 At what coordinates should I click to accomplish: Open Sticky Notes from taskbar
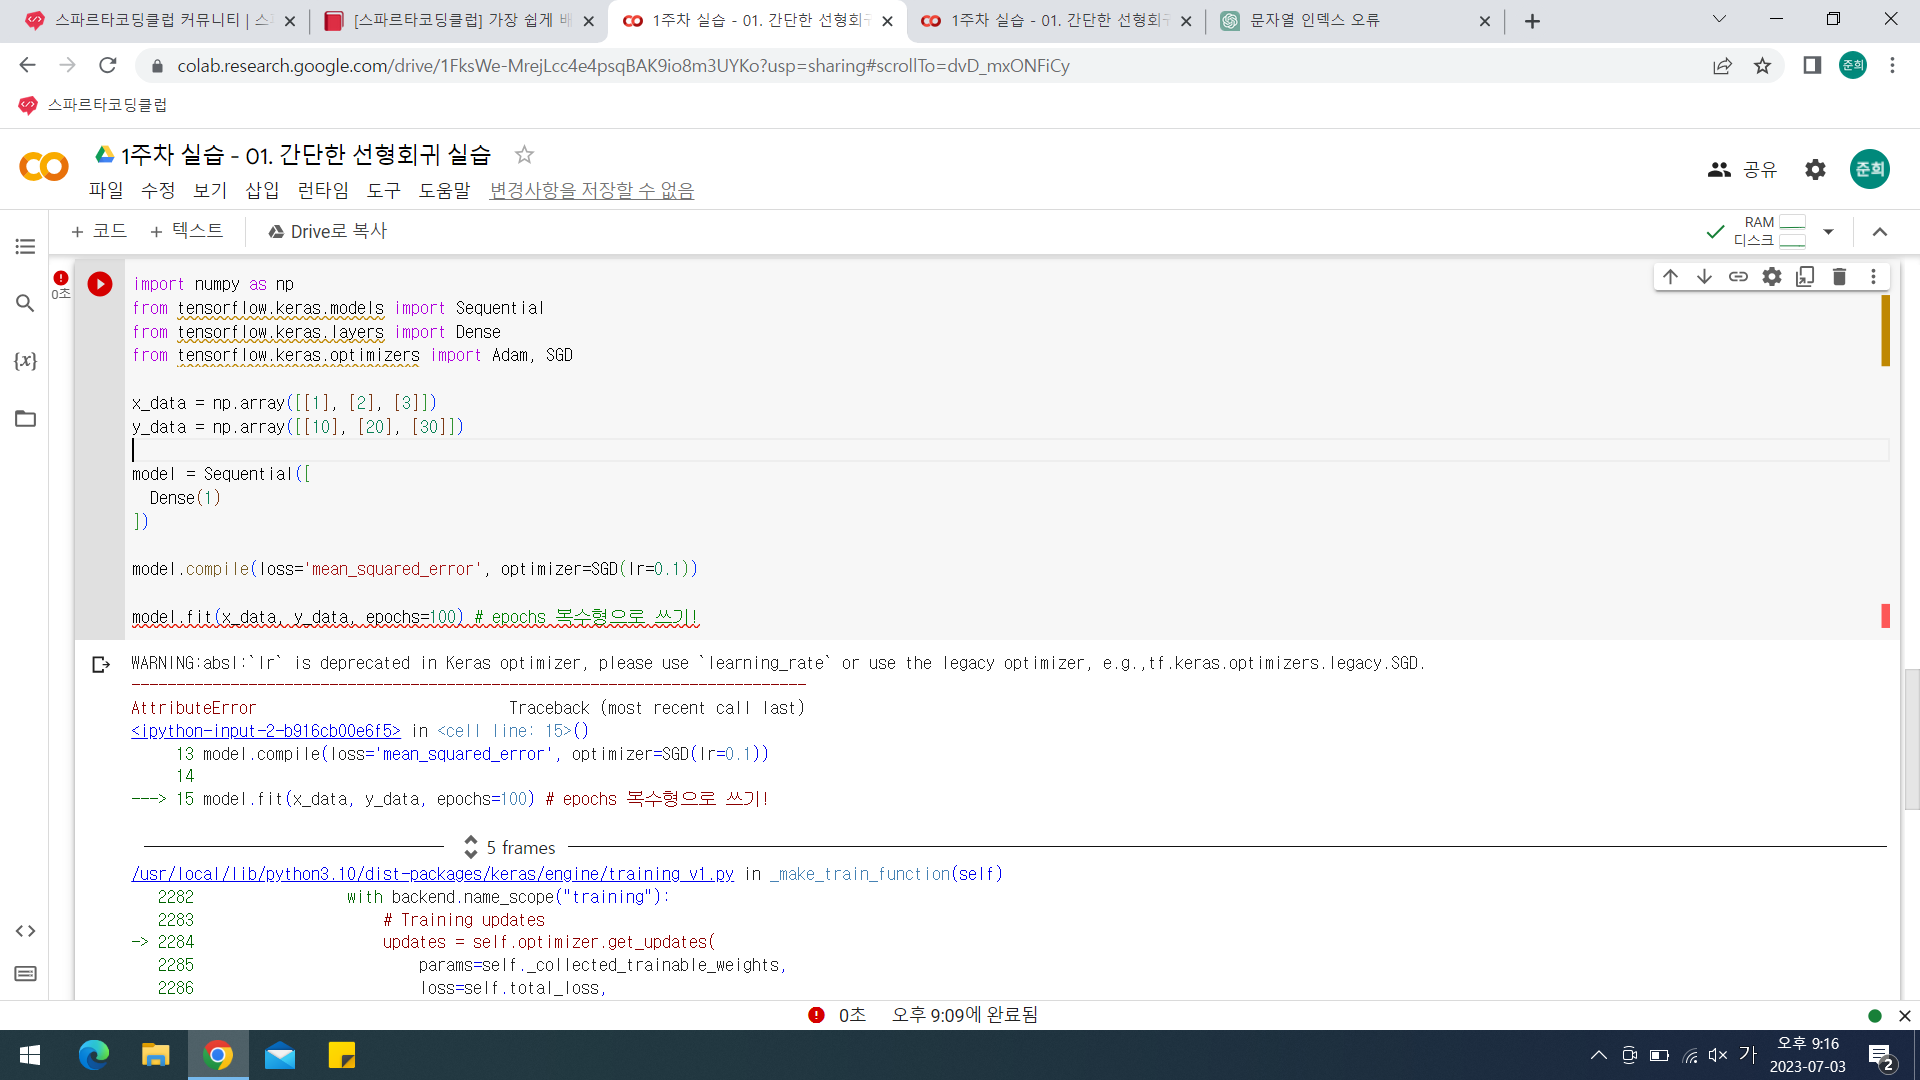(x=342, y=1055)
